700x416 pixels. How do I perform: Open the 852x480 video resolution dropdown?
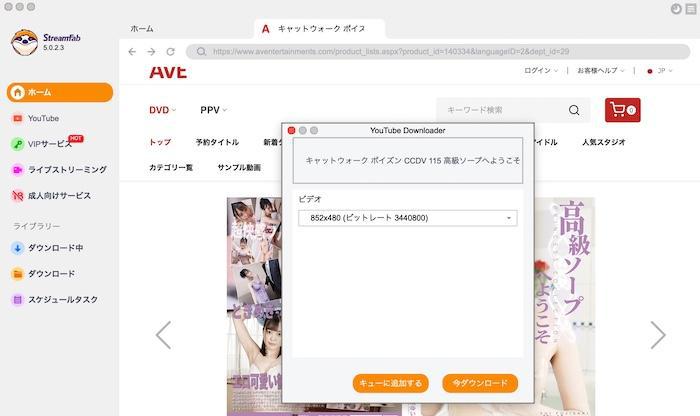(x=408, y=218)
